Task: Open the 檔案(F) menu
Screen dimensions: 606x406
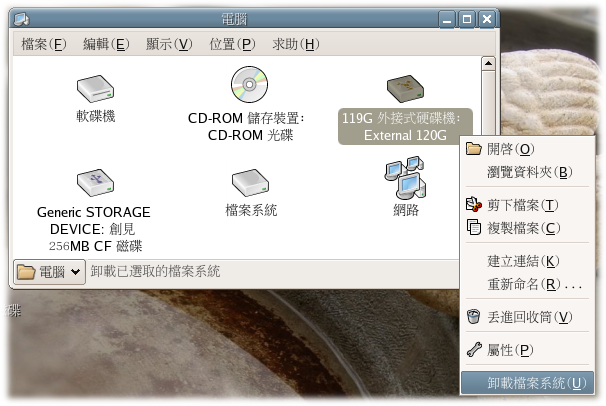Action: pyautogui.click(x=44, y=44)
